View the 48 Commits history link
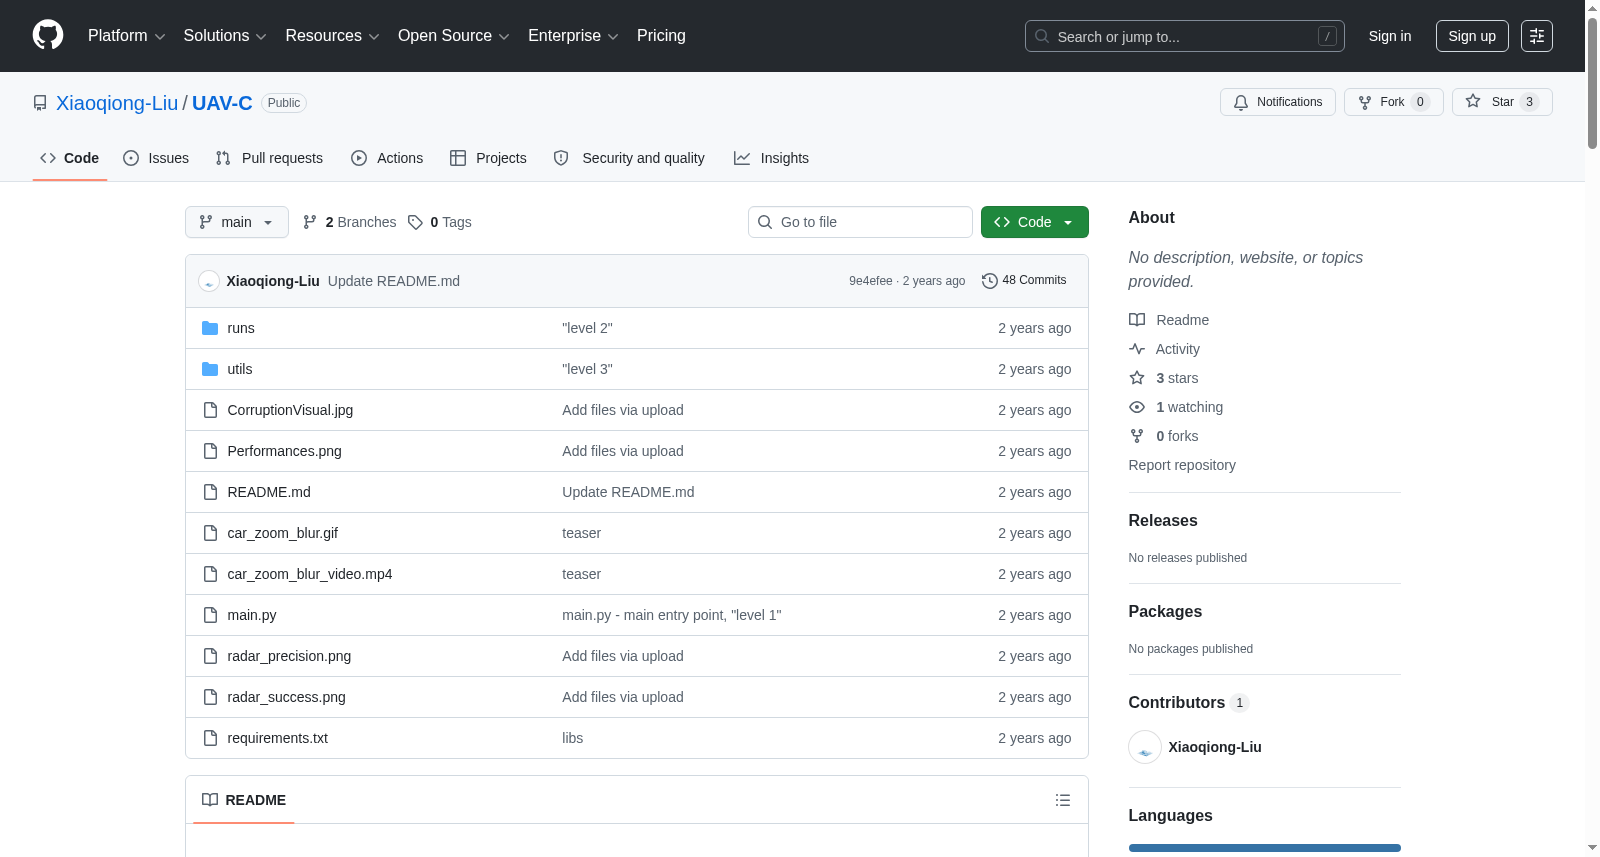The image size is (1600, 857). click(1025, 280)
